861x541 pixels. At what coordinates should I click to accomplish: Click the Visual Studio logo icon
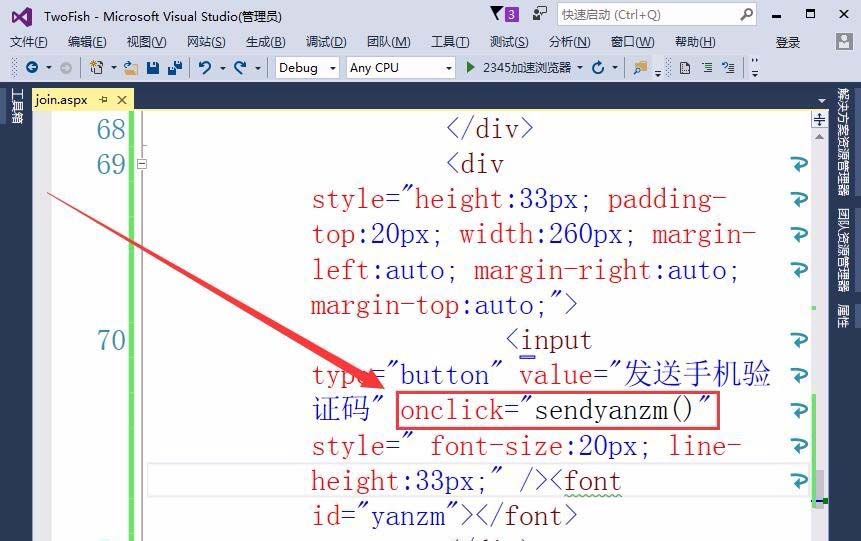coord(22,17)
